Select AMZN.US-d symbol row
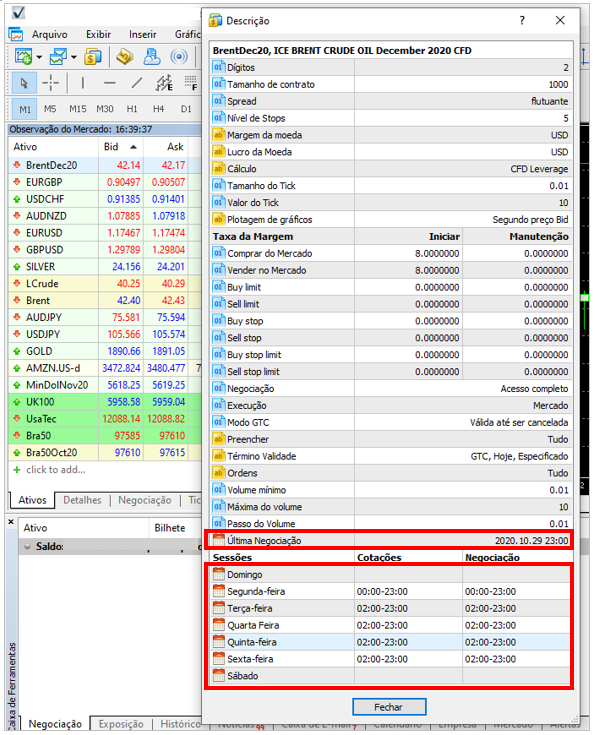Image resolution: width=595 pixels, height=735 pixels. tap(104, 368)
